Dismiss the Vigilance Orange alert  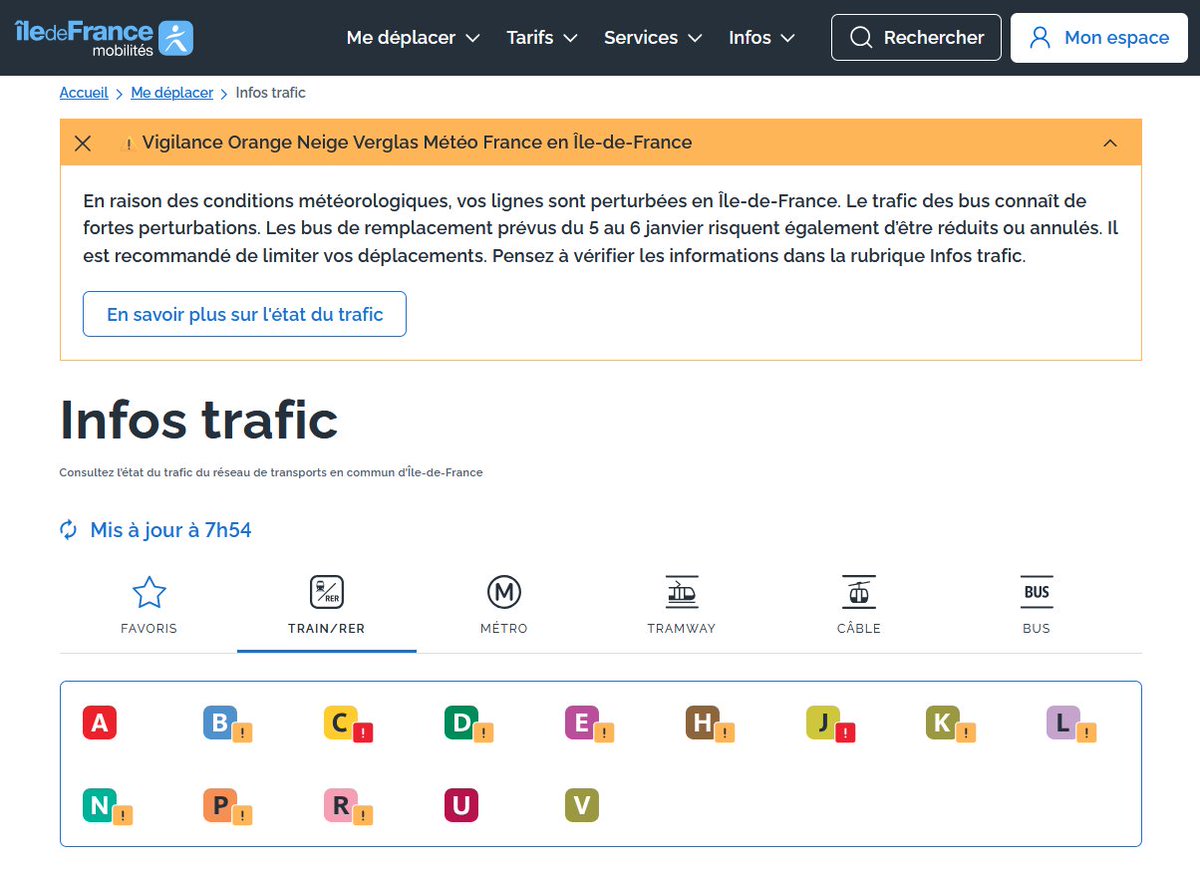pos(83,143)
